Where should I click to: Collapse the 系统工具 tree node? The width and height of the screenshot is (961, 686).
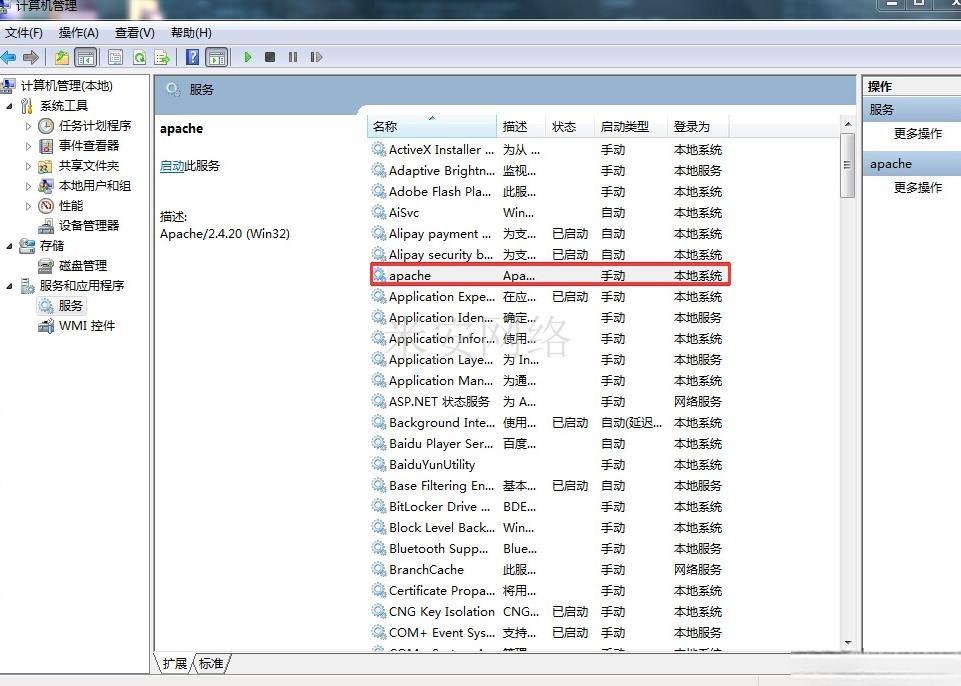tap(9, 106)
